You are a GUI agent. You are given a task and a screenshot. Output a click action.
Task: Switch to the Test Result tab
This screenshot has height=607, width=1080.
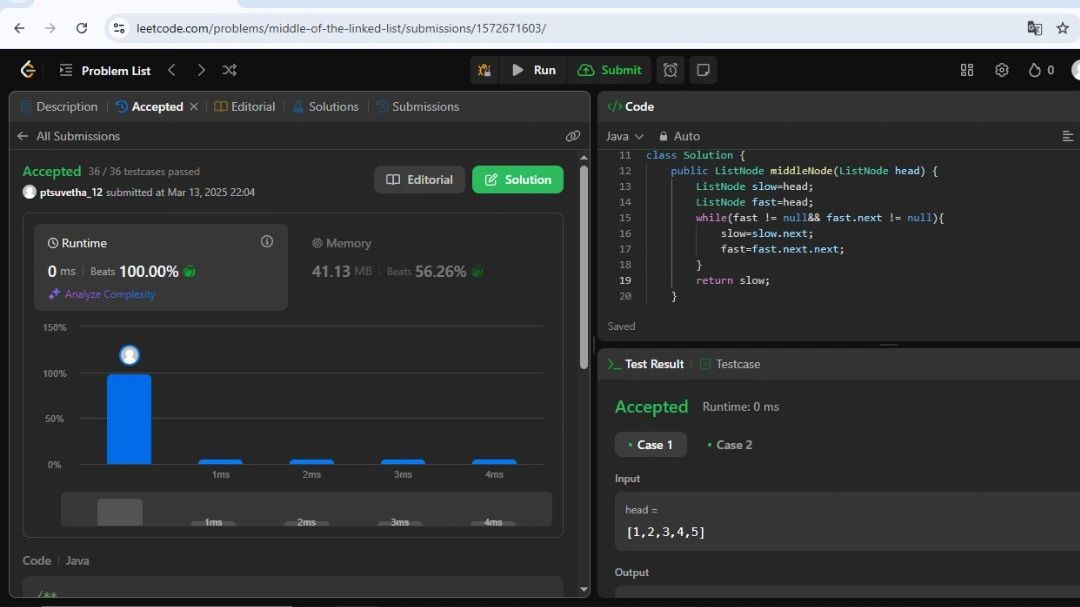pyautogui.click(x=645, y=364)
